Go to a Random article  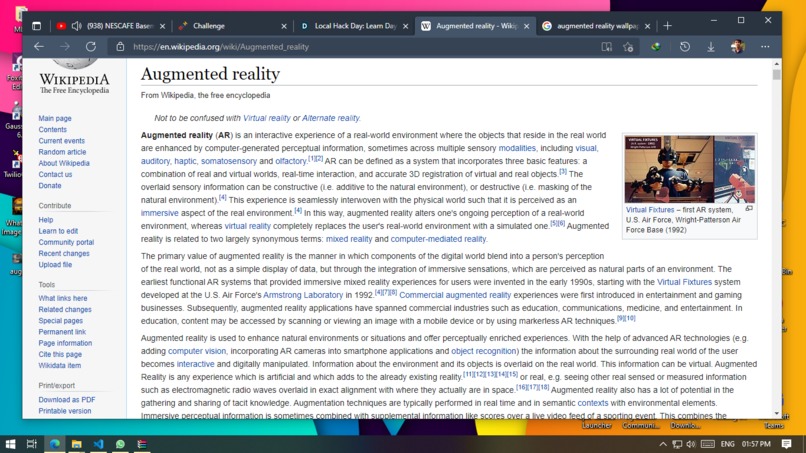click(62, 152)
